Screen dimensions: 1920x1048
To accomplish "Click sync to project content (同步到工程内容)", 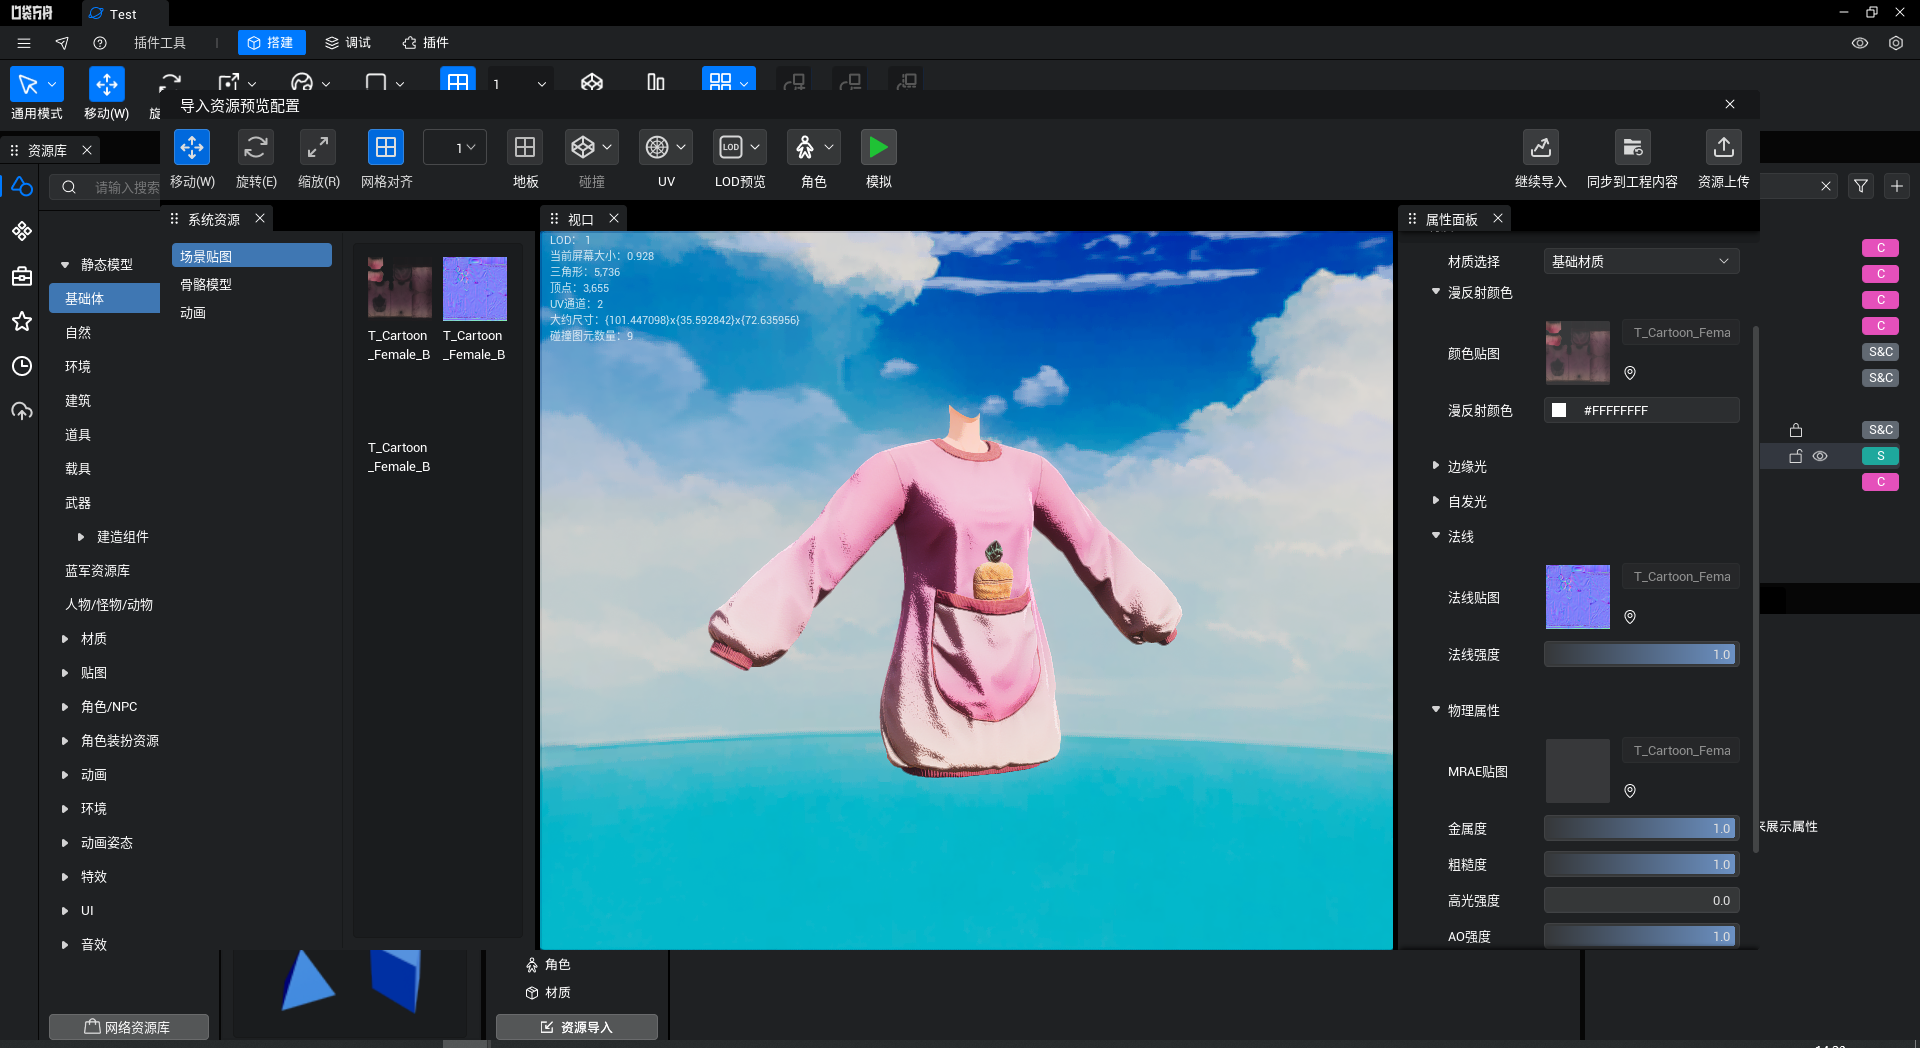I will point(1632,148).
